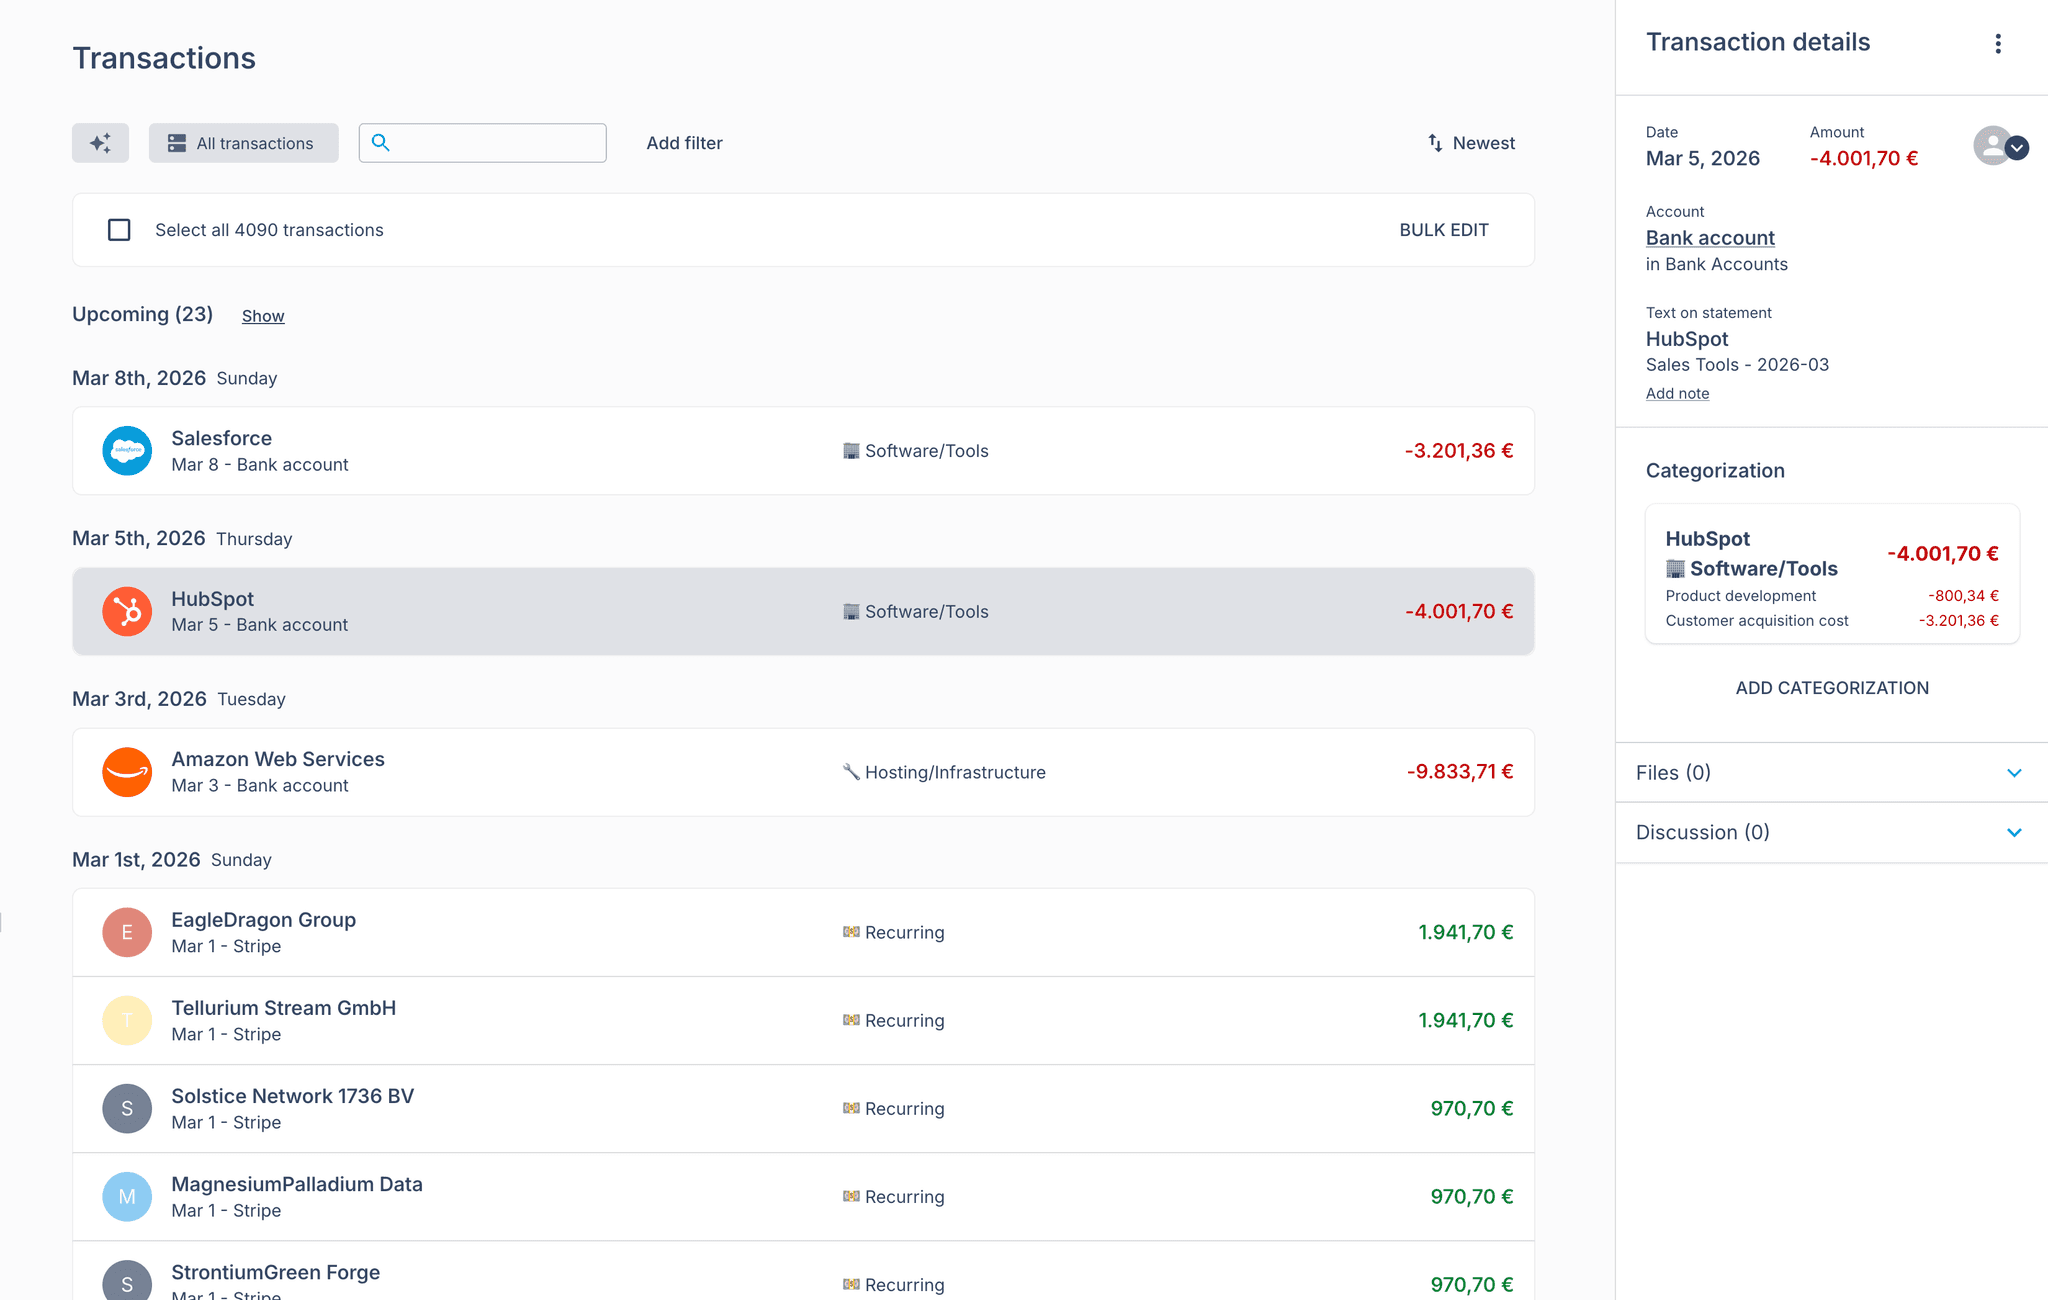The height and width of the screenshot is (1300, 2048).
Task: Click EagleDragon Group transaction name
Action: coord(263,920)
